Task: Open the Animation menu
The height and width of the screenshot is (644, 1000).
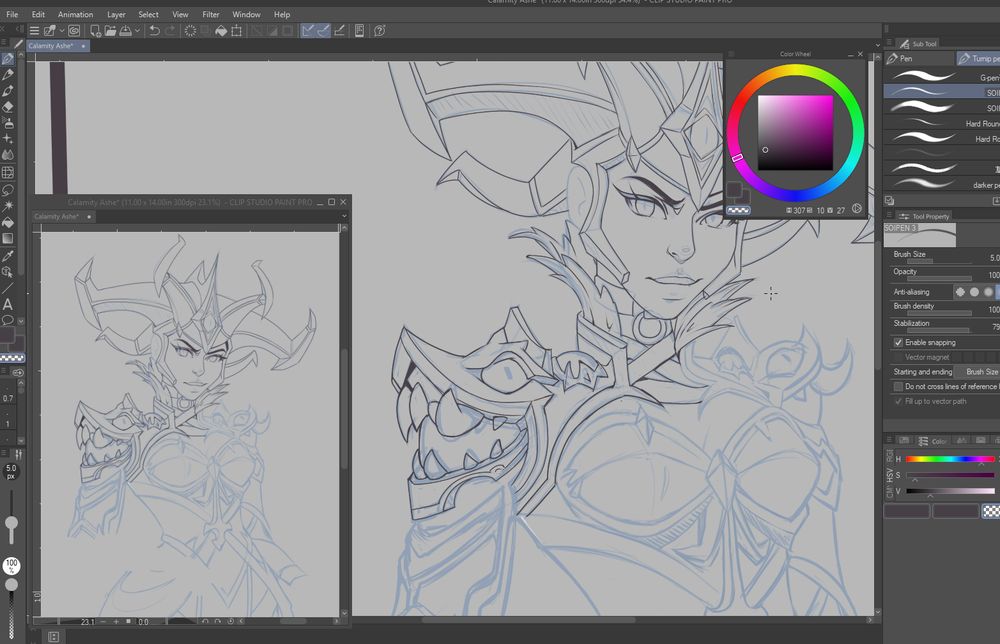Action: (x=75, y=14)
